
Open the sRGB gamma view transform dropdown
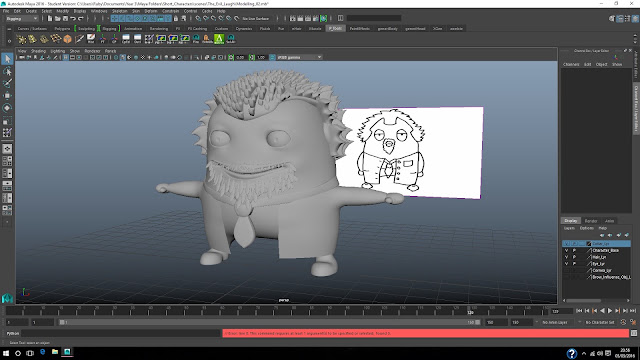pos(300,58)
